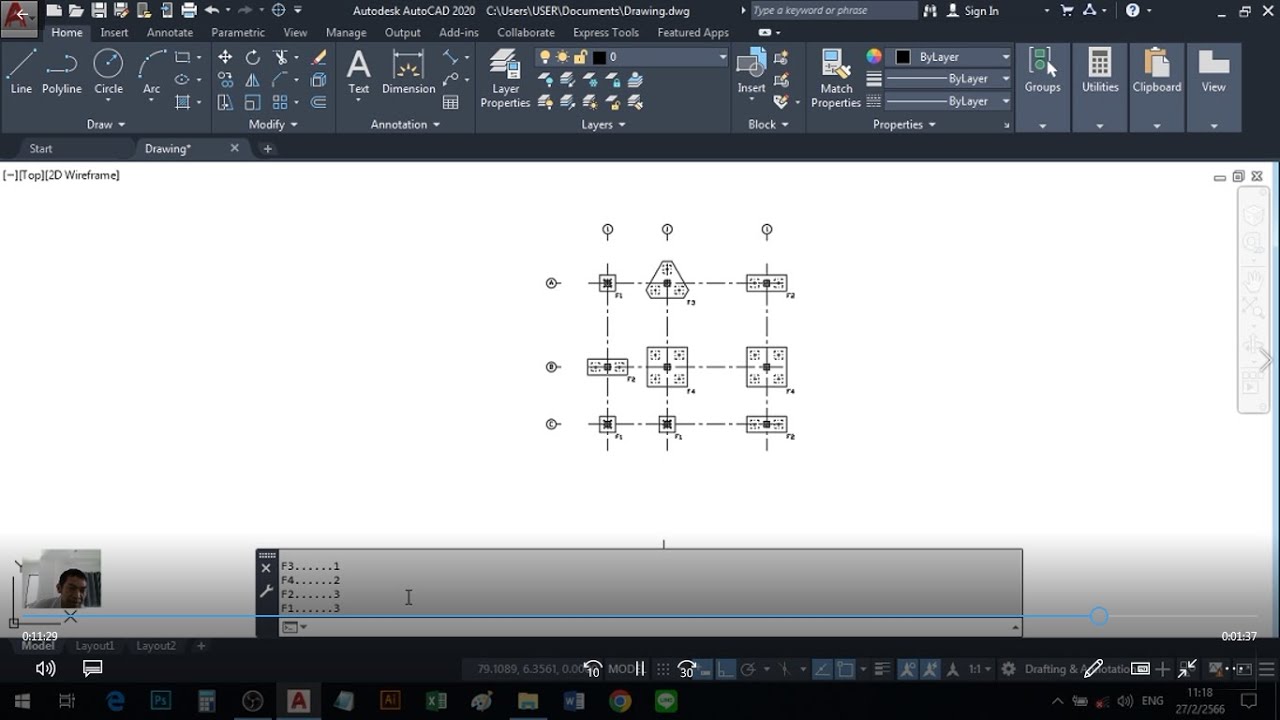Select the Circle tool
The height and width of the screenshot is (720, 1280).
coord(108,72)
